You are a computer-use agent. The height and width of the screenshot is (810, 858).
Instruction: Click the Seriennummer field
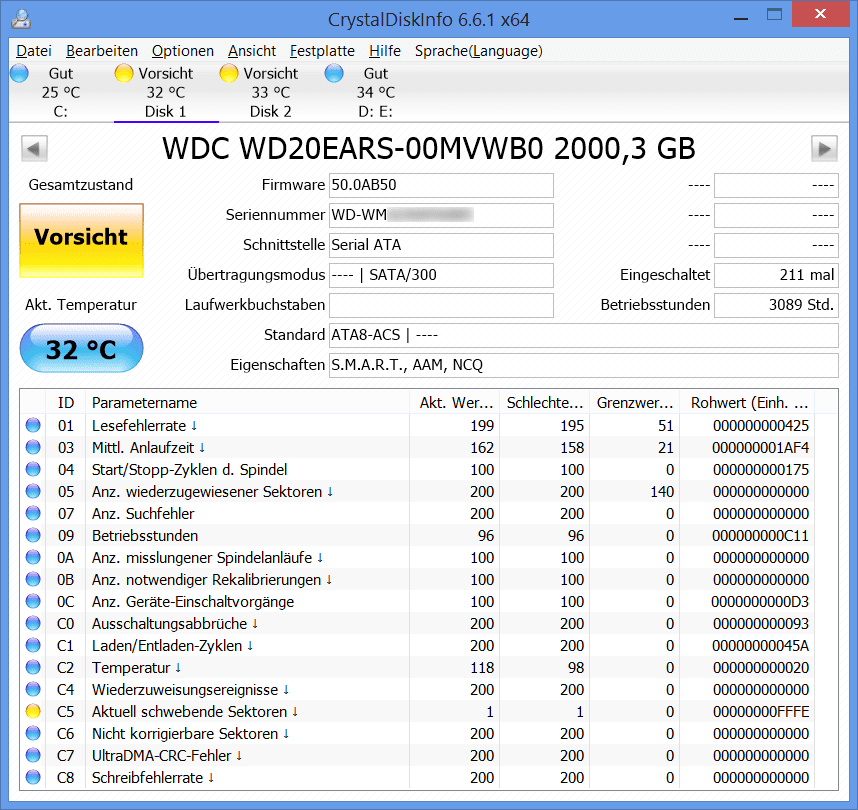(x=441, y=215)
